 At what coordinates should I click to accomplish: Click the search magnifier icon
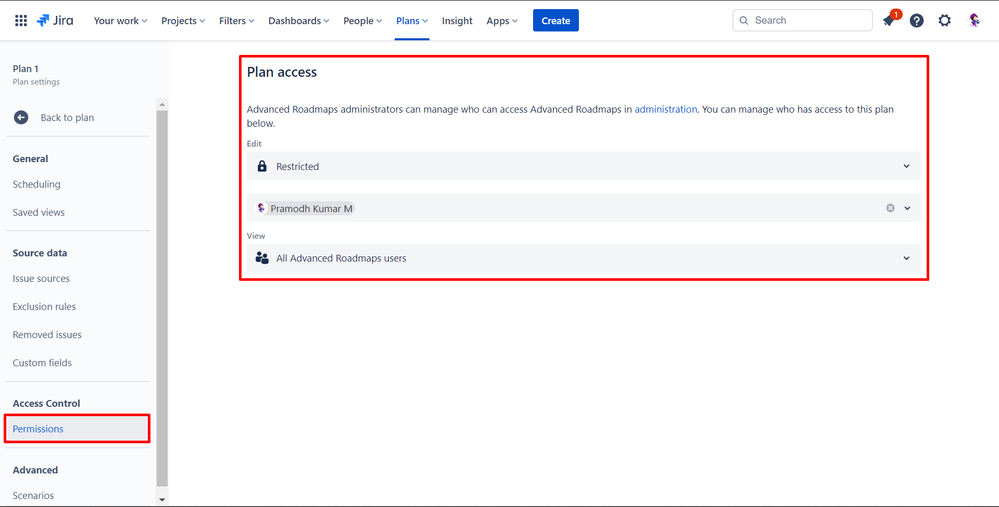[x=744, y=20]
